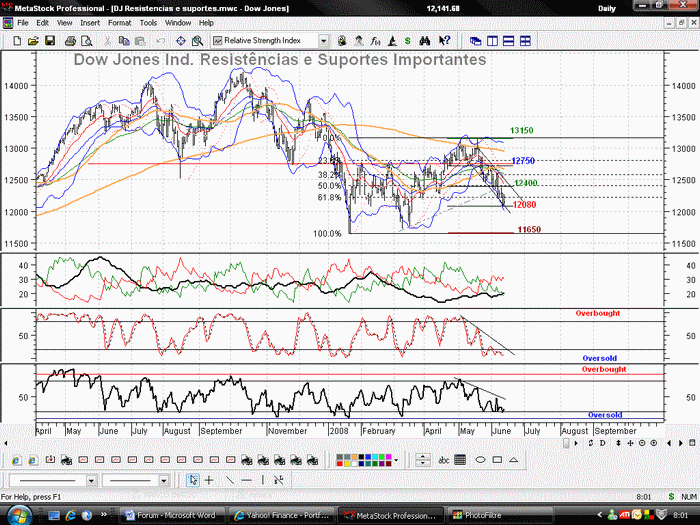Click the binoculars Explorer icon
700x525 pixels.
tap(425, 41)
